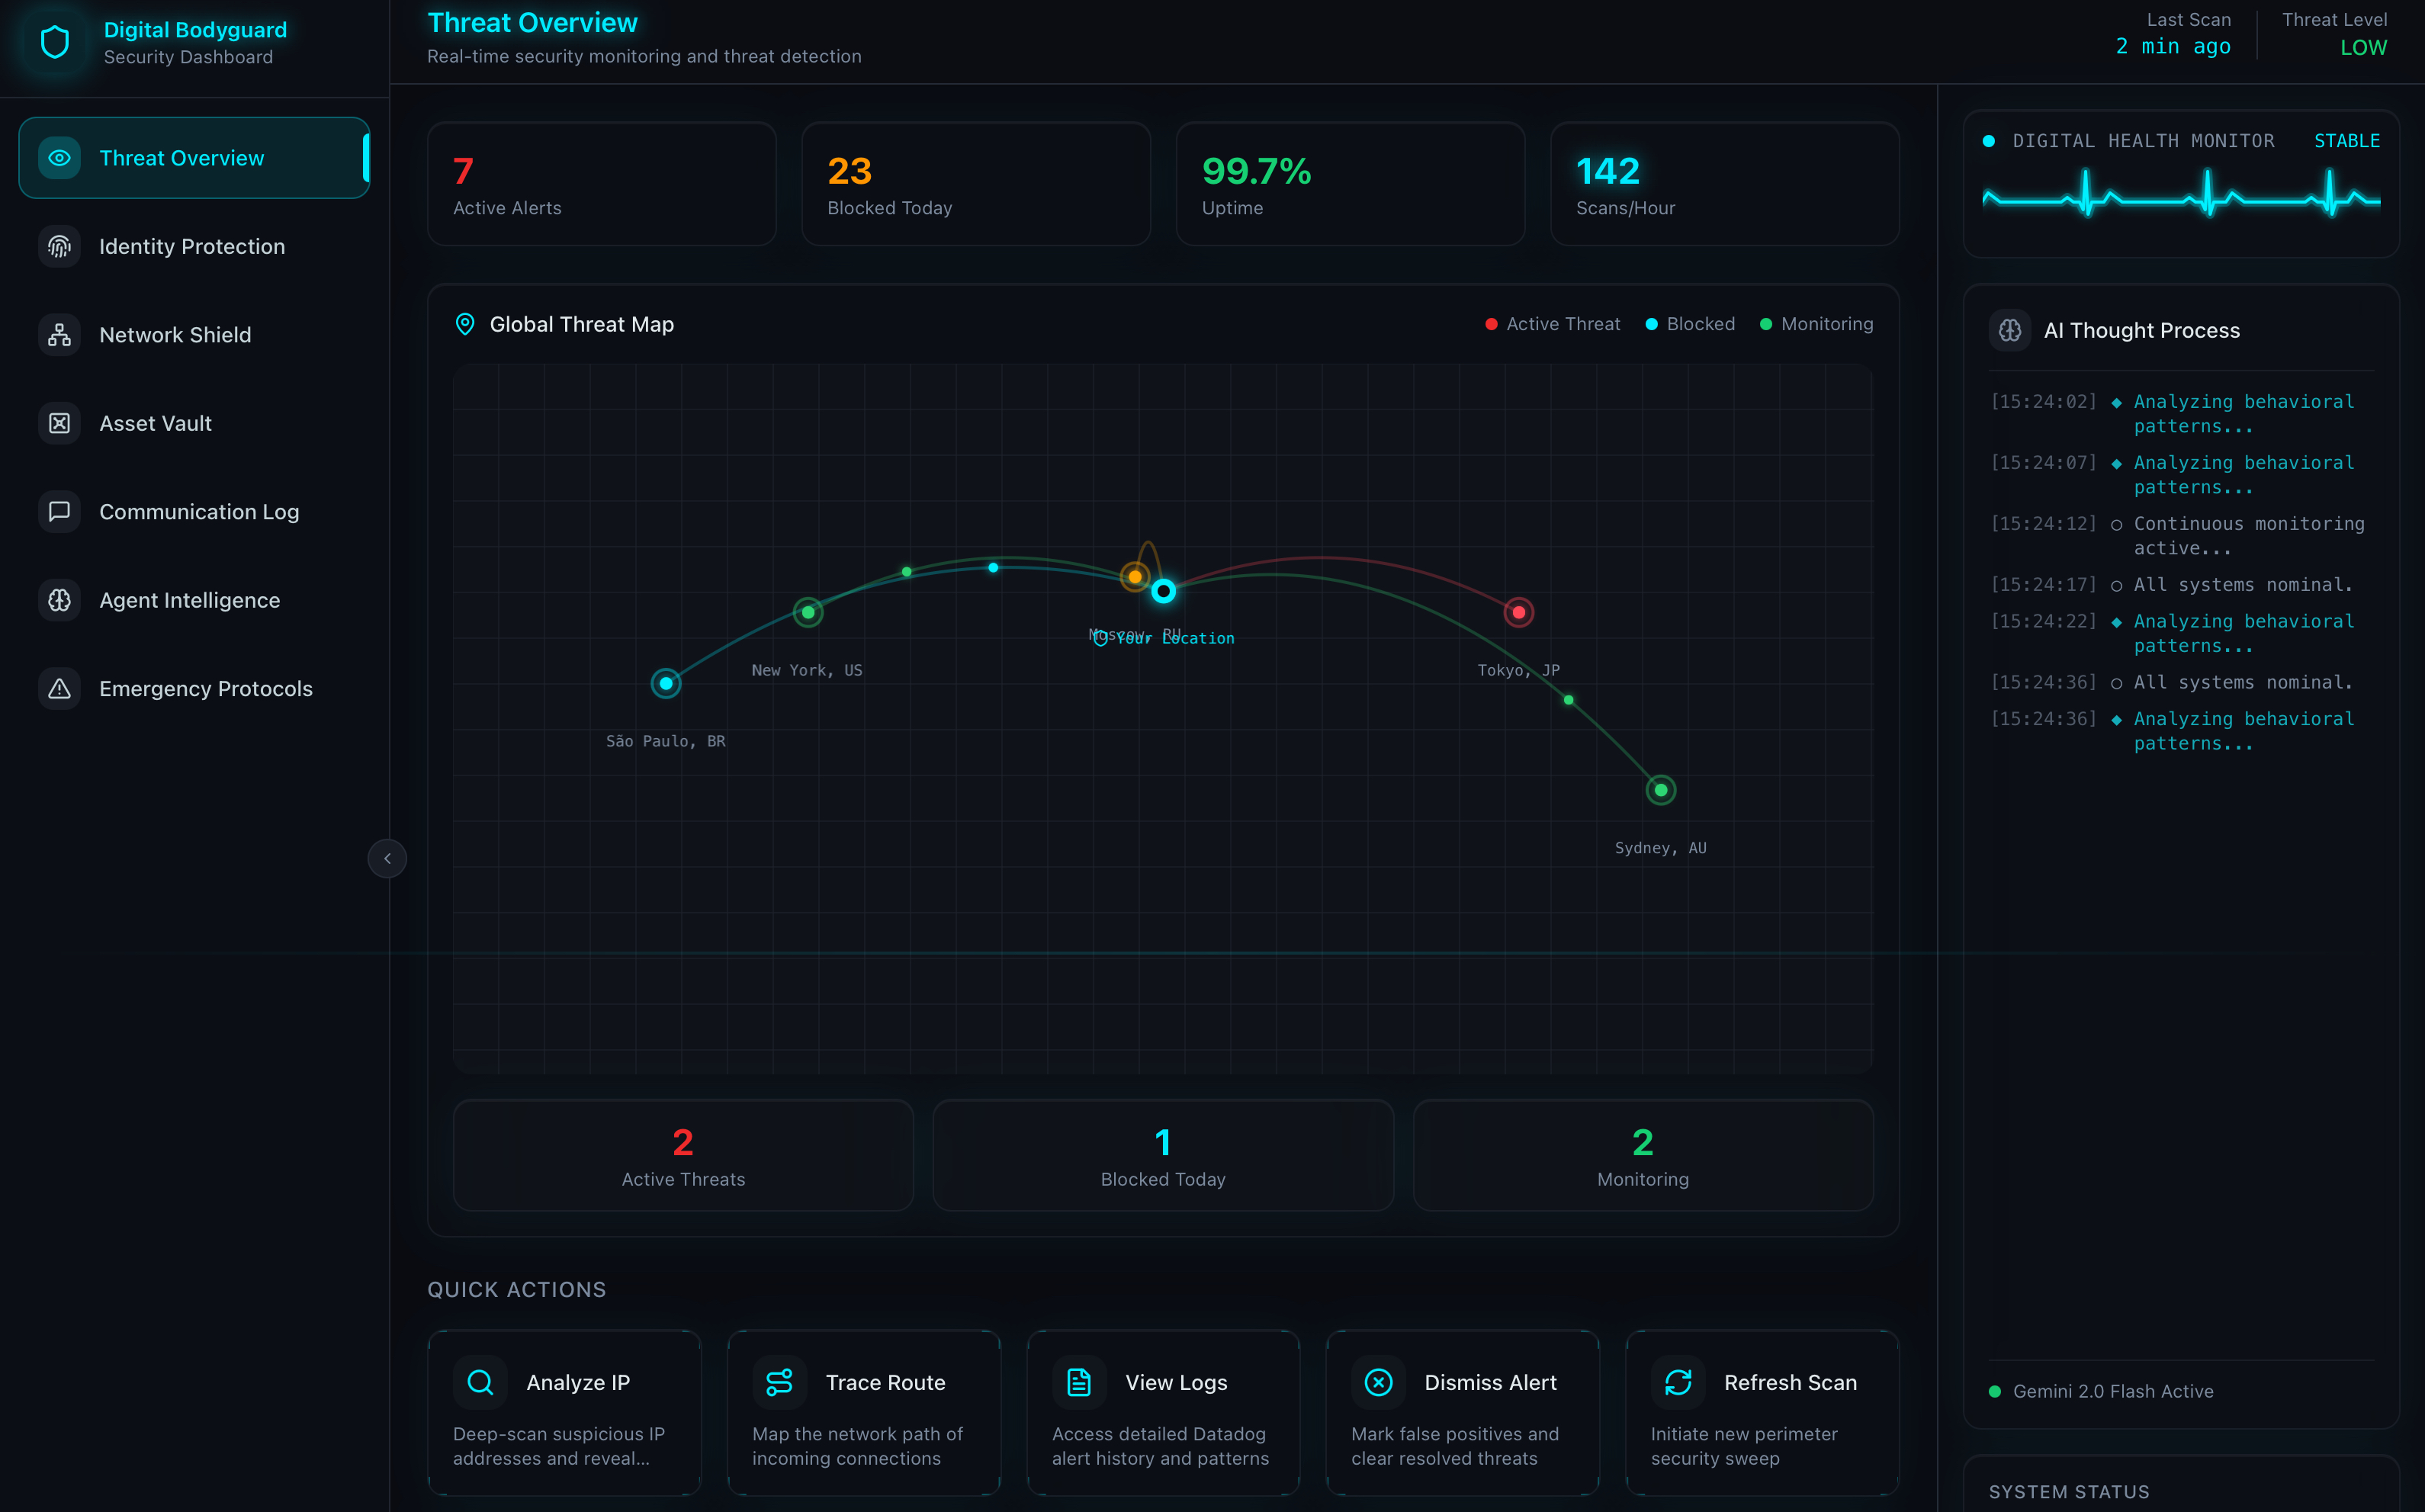Click the Analyze IP magnifier icon
The image size is (2425, 1512).
pos(480,1382)
